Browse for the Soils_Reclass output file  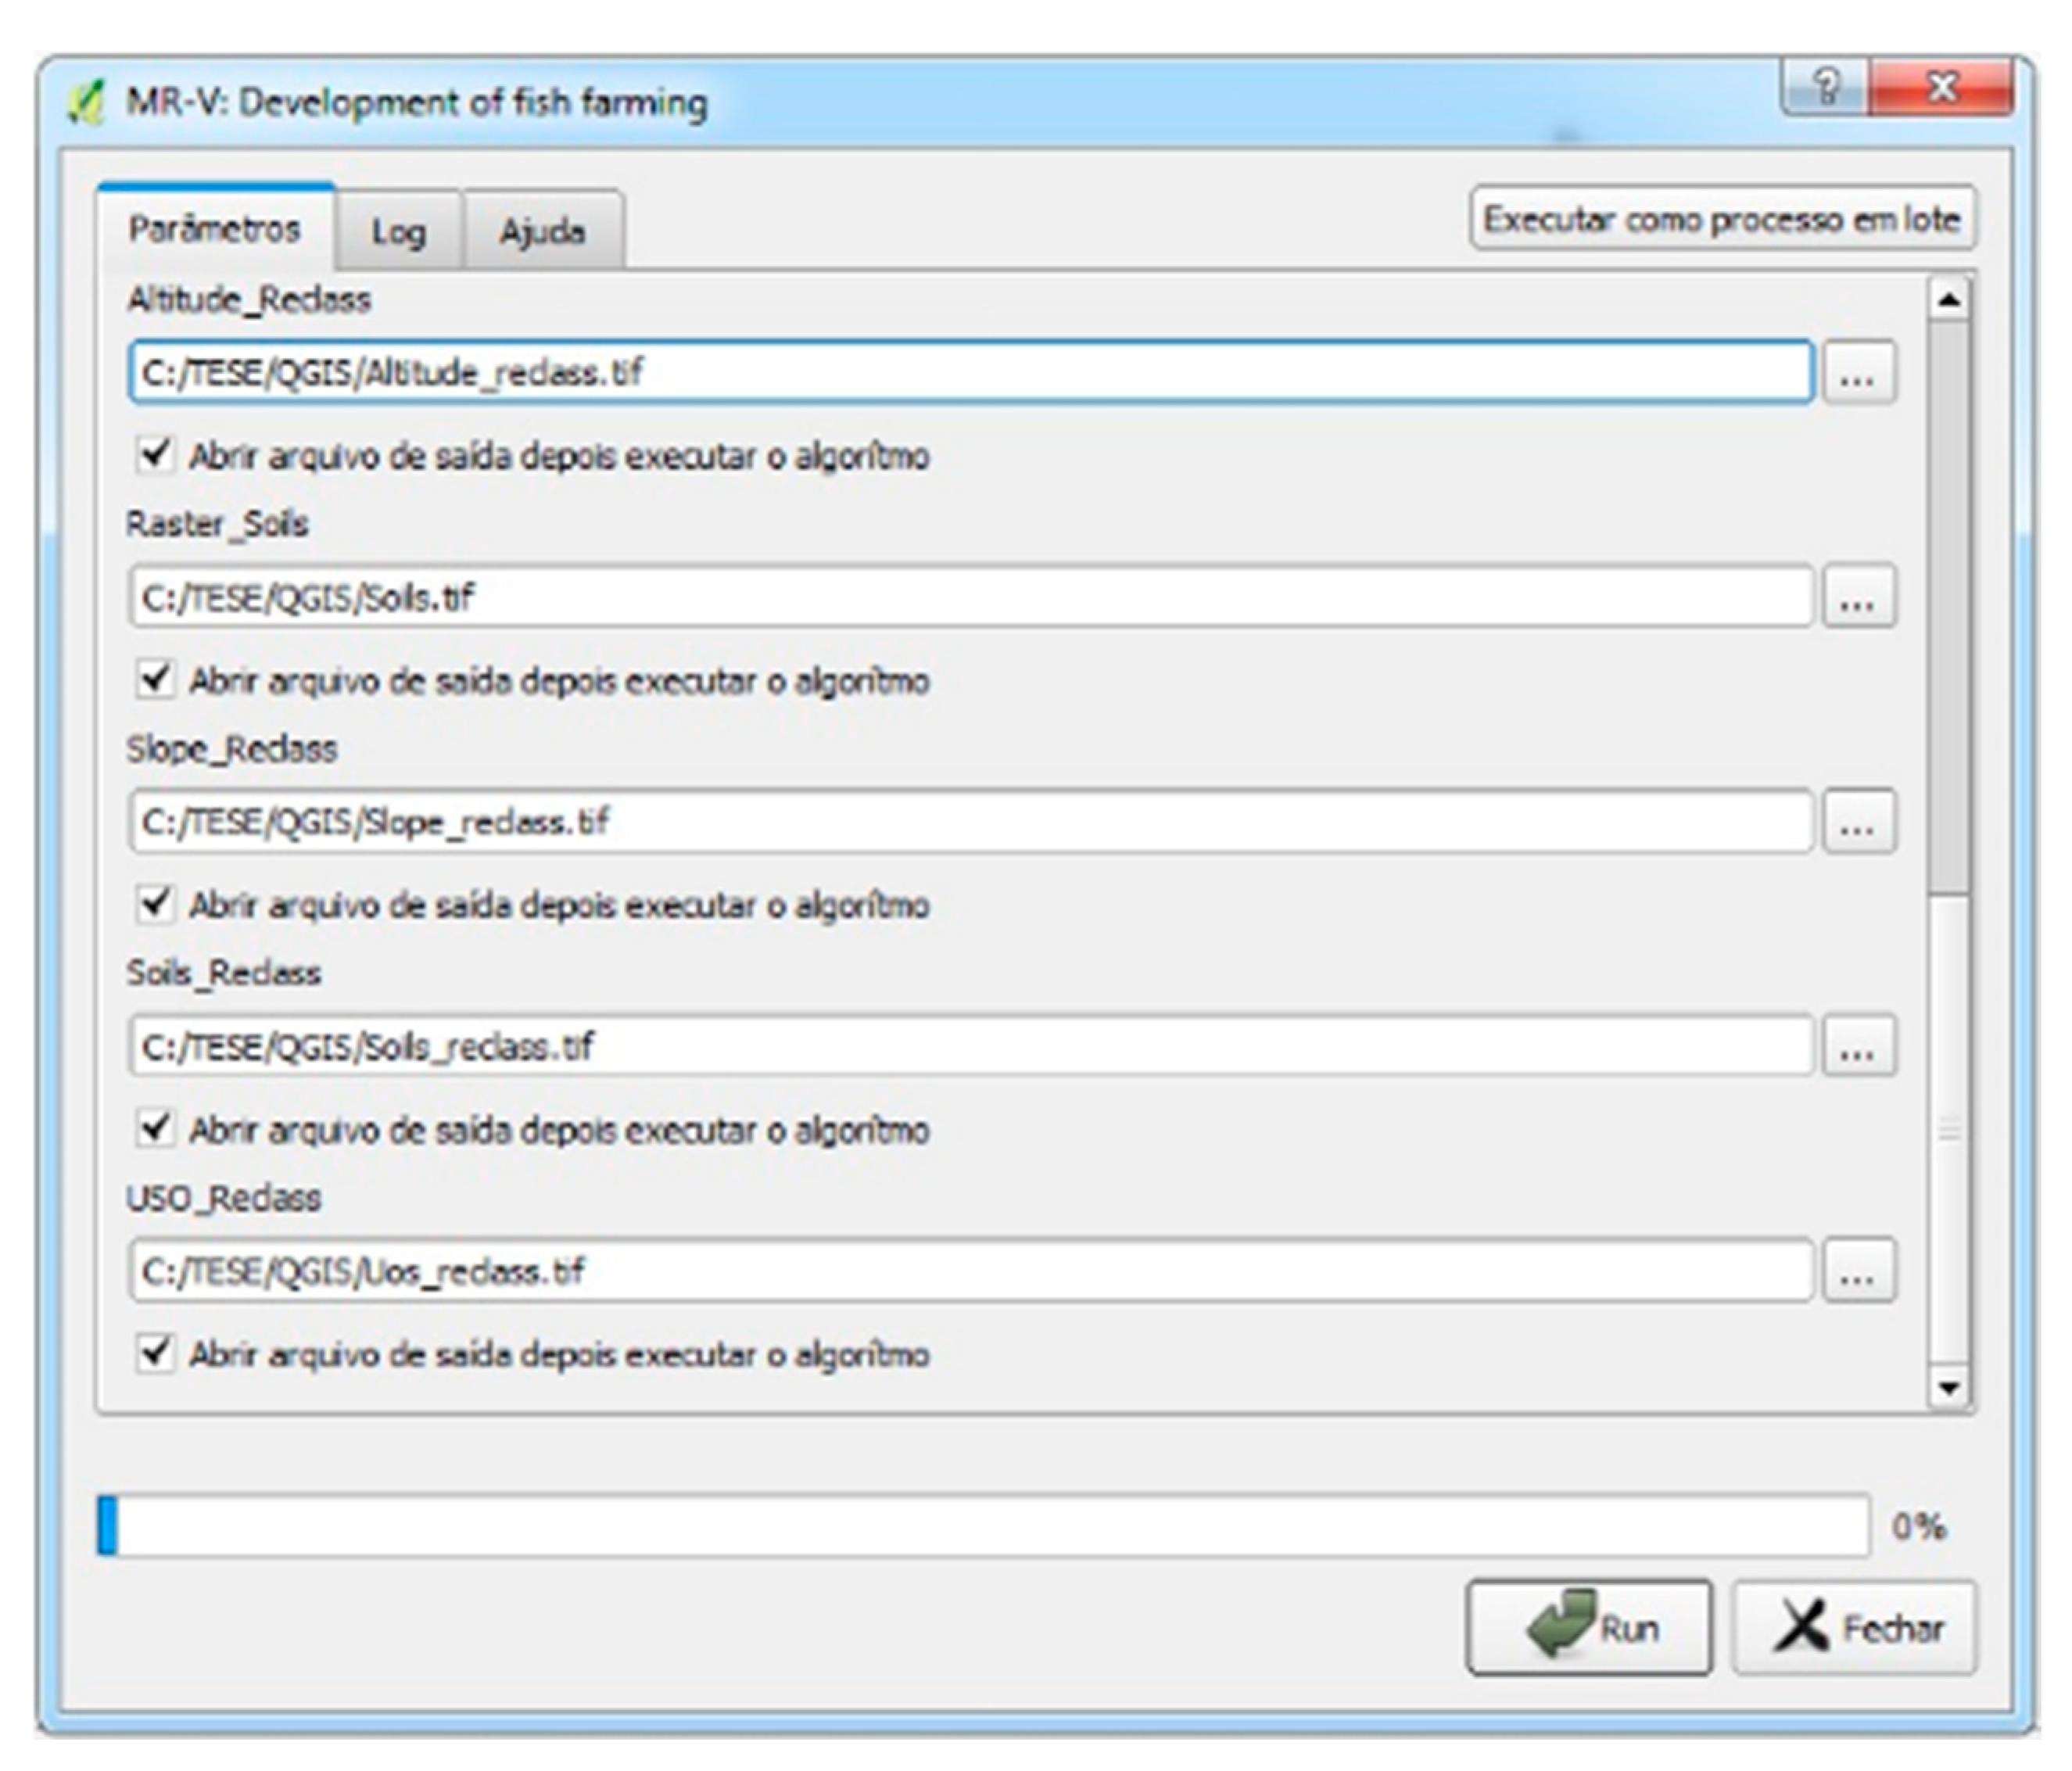tap(1857, 1046)
